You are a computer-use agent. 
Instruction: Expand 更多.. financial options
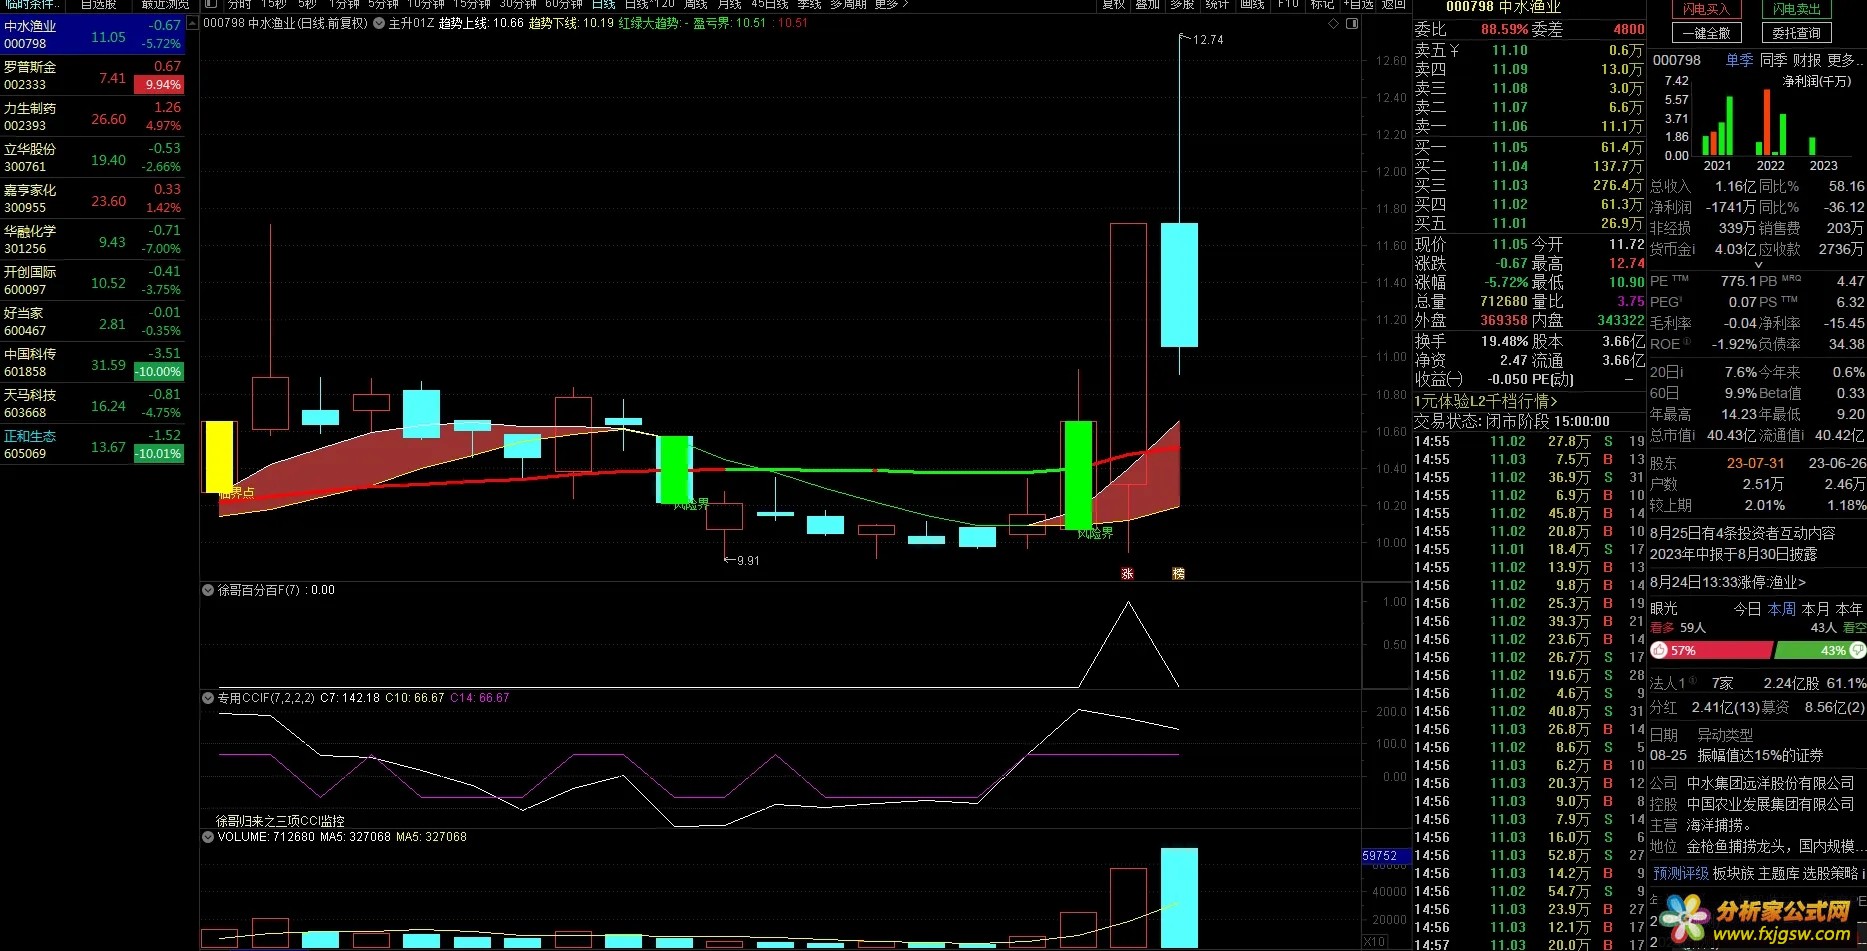[1845, 60]
